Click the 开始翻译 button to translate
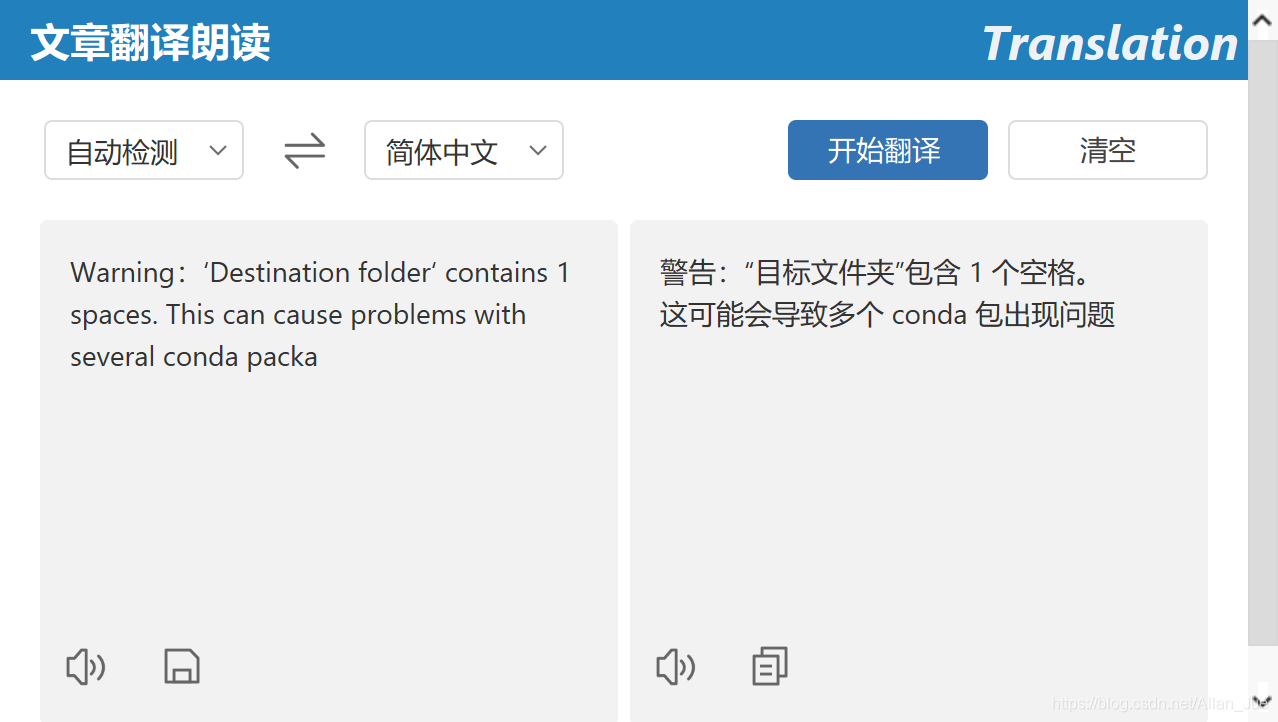1278x722 pixels. click(887, 150)
